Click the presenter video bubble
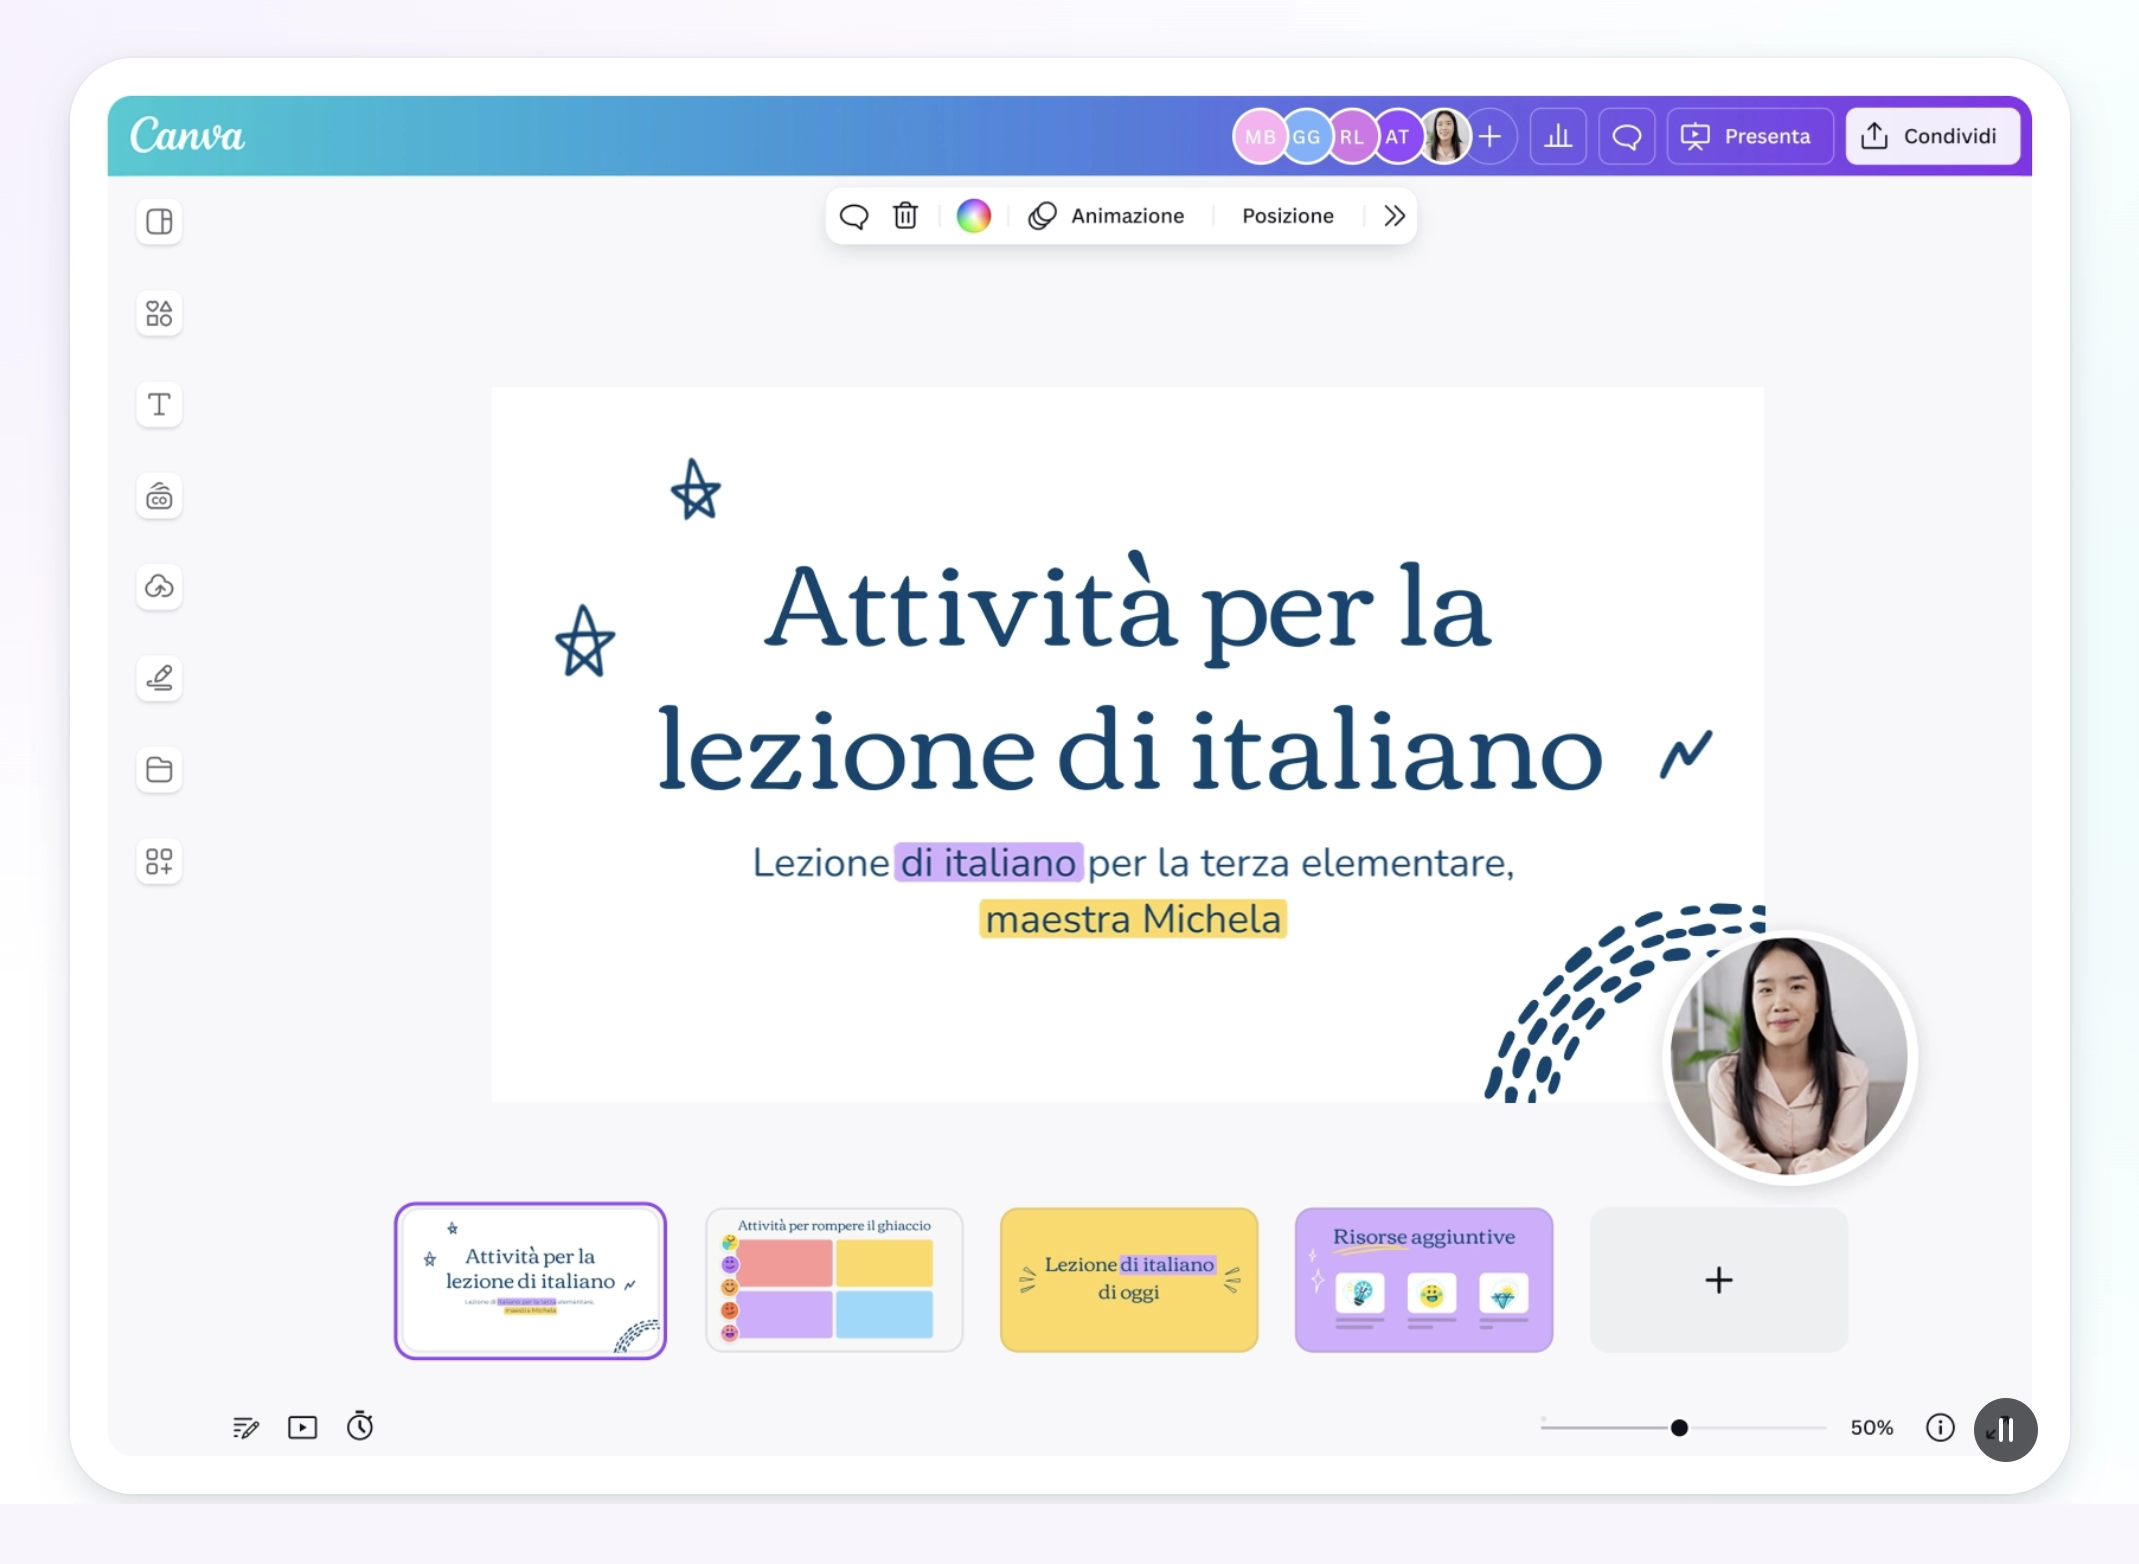 pos(1790,1058)
